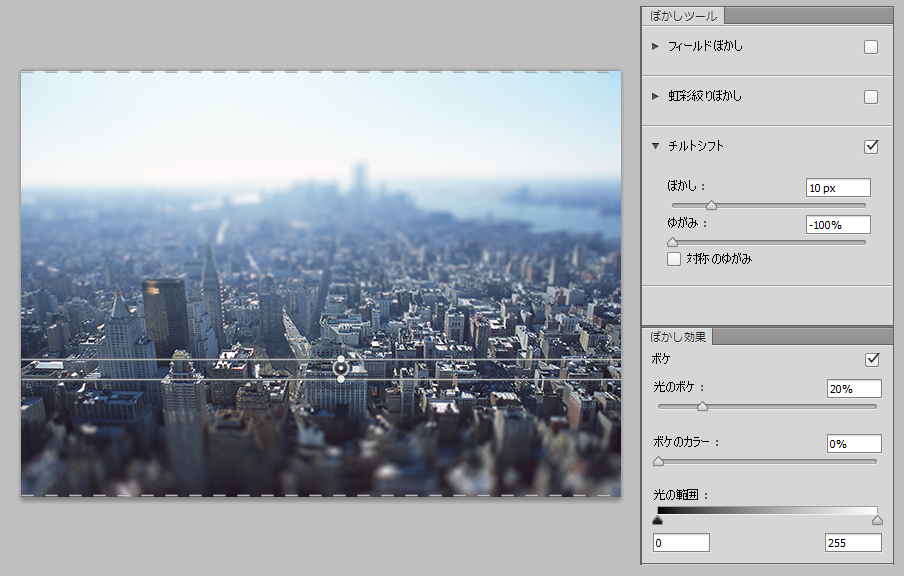Collapse the チルトシフト section
The height and width of the screenshot is (576, 904).
click(x=655, y=146)
